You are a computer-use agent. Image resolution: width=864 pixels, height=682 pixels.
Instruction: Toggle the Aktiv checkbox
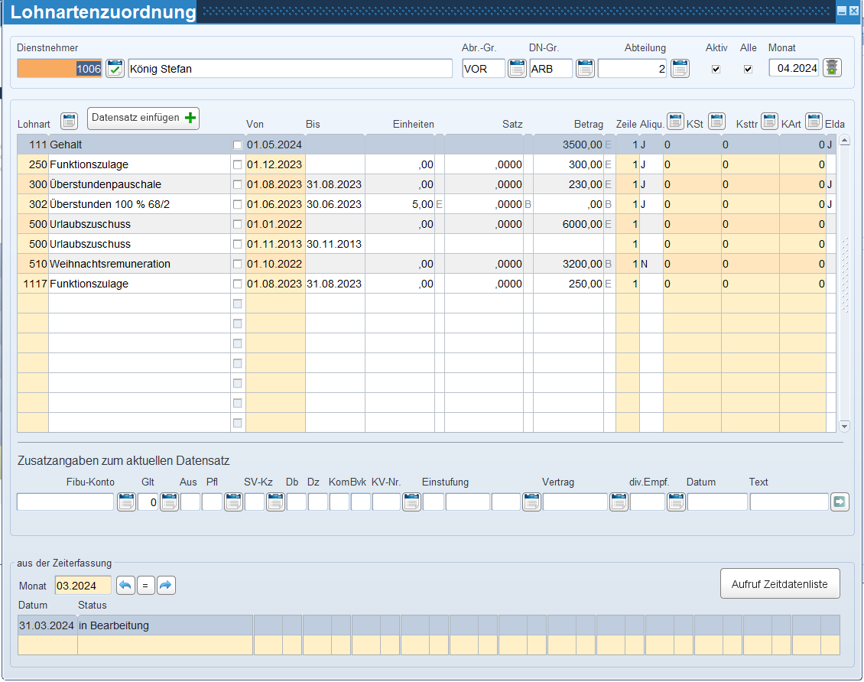click(x=715, y=69)
